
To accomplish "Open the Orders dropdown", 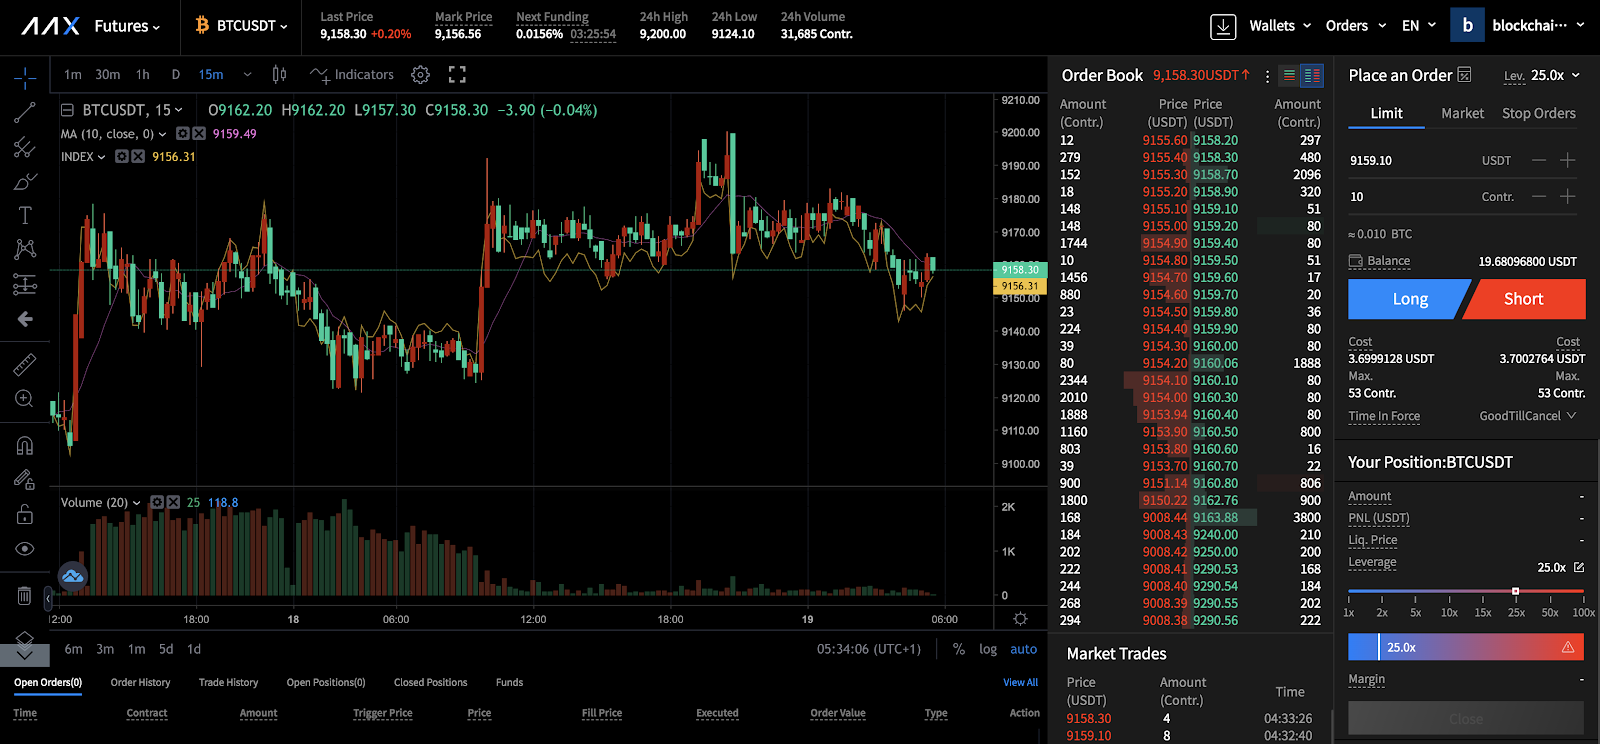I will pyautogui.click(x=1356, y=26).
